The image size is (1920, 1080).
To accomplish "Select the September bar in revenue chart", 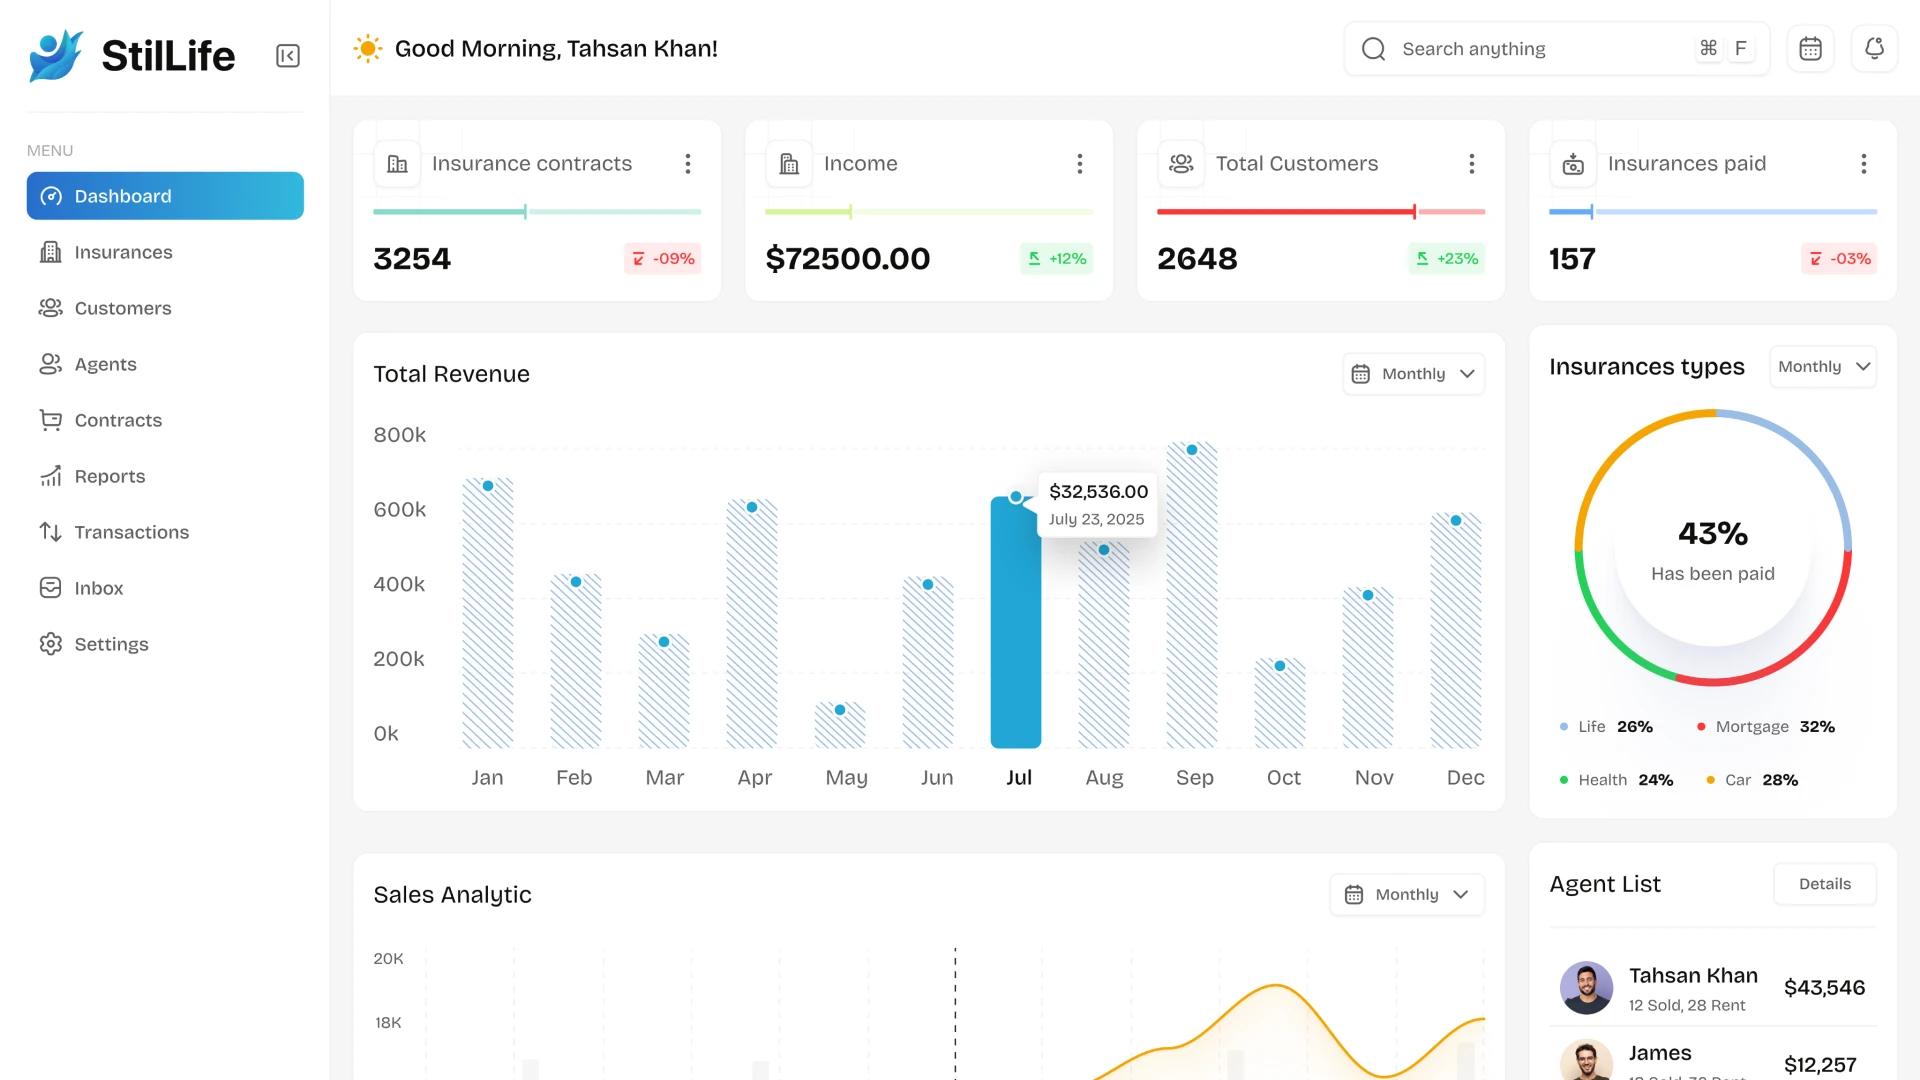I will (1192, 596).
